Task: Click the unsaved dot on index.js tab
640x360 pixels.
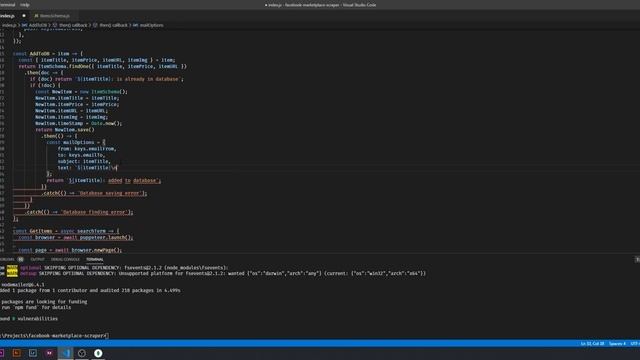Action: 24,16
